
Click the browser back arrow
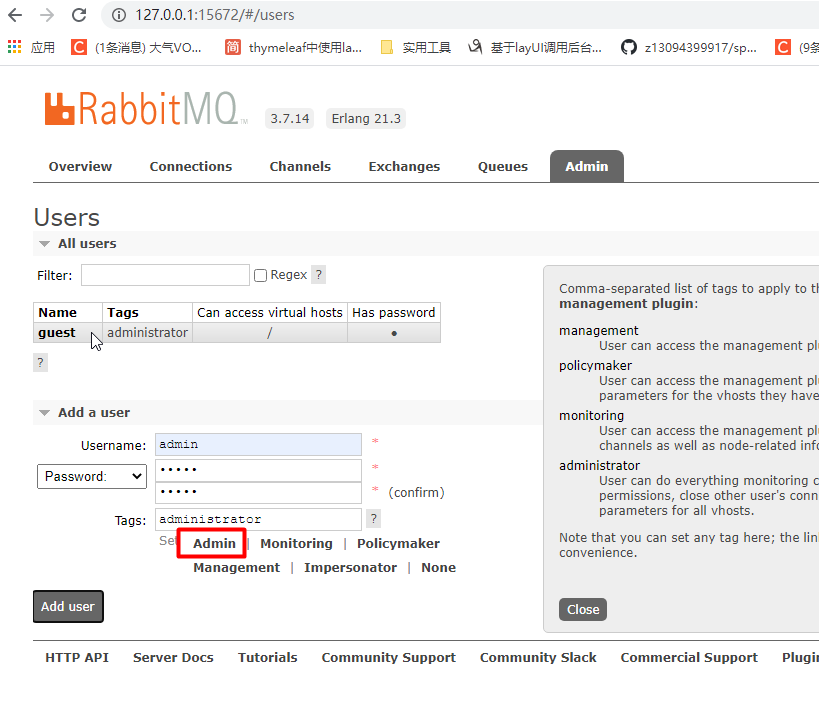[15, 15]
